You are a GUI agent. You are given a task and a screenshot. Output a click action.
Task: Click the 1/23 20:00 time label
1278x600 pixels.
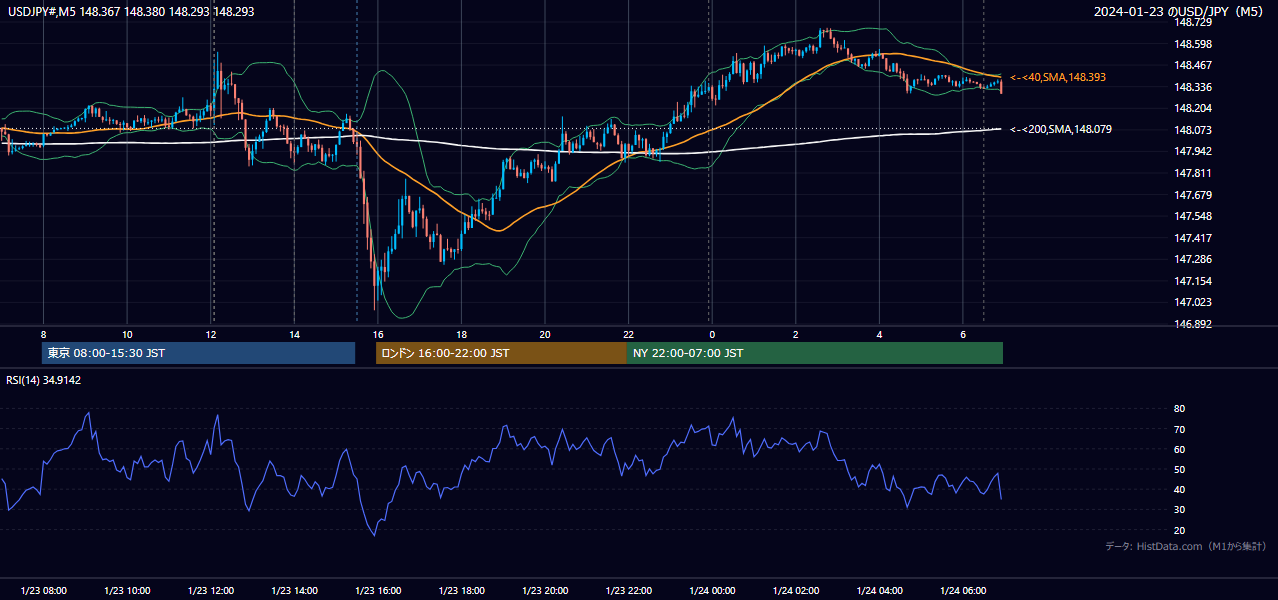coord(545,591)
